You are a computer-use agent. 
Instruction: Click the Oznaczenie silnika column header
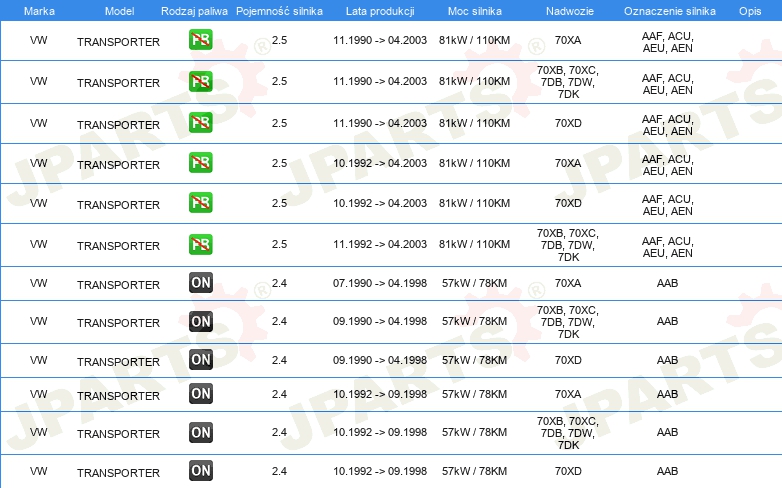[x=670, y=11]
